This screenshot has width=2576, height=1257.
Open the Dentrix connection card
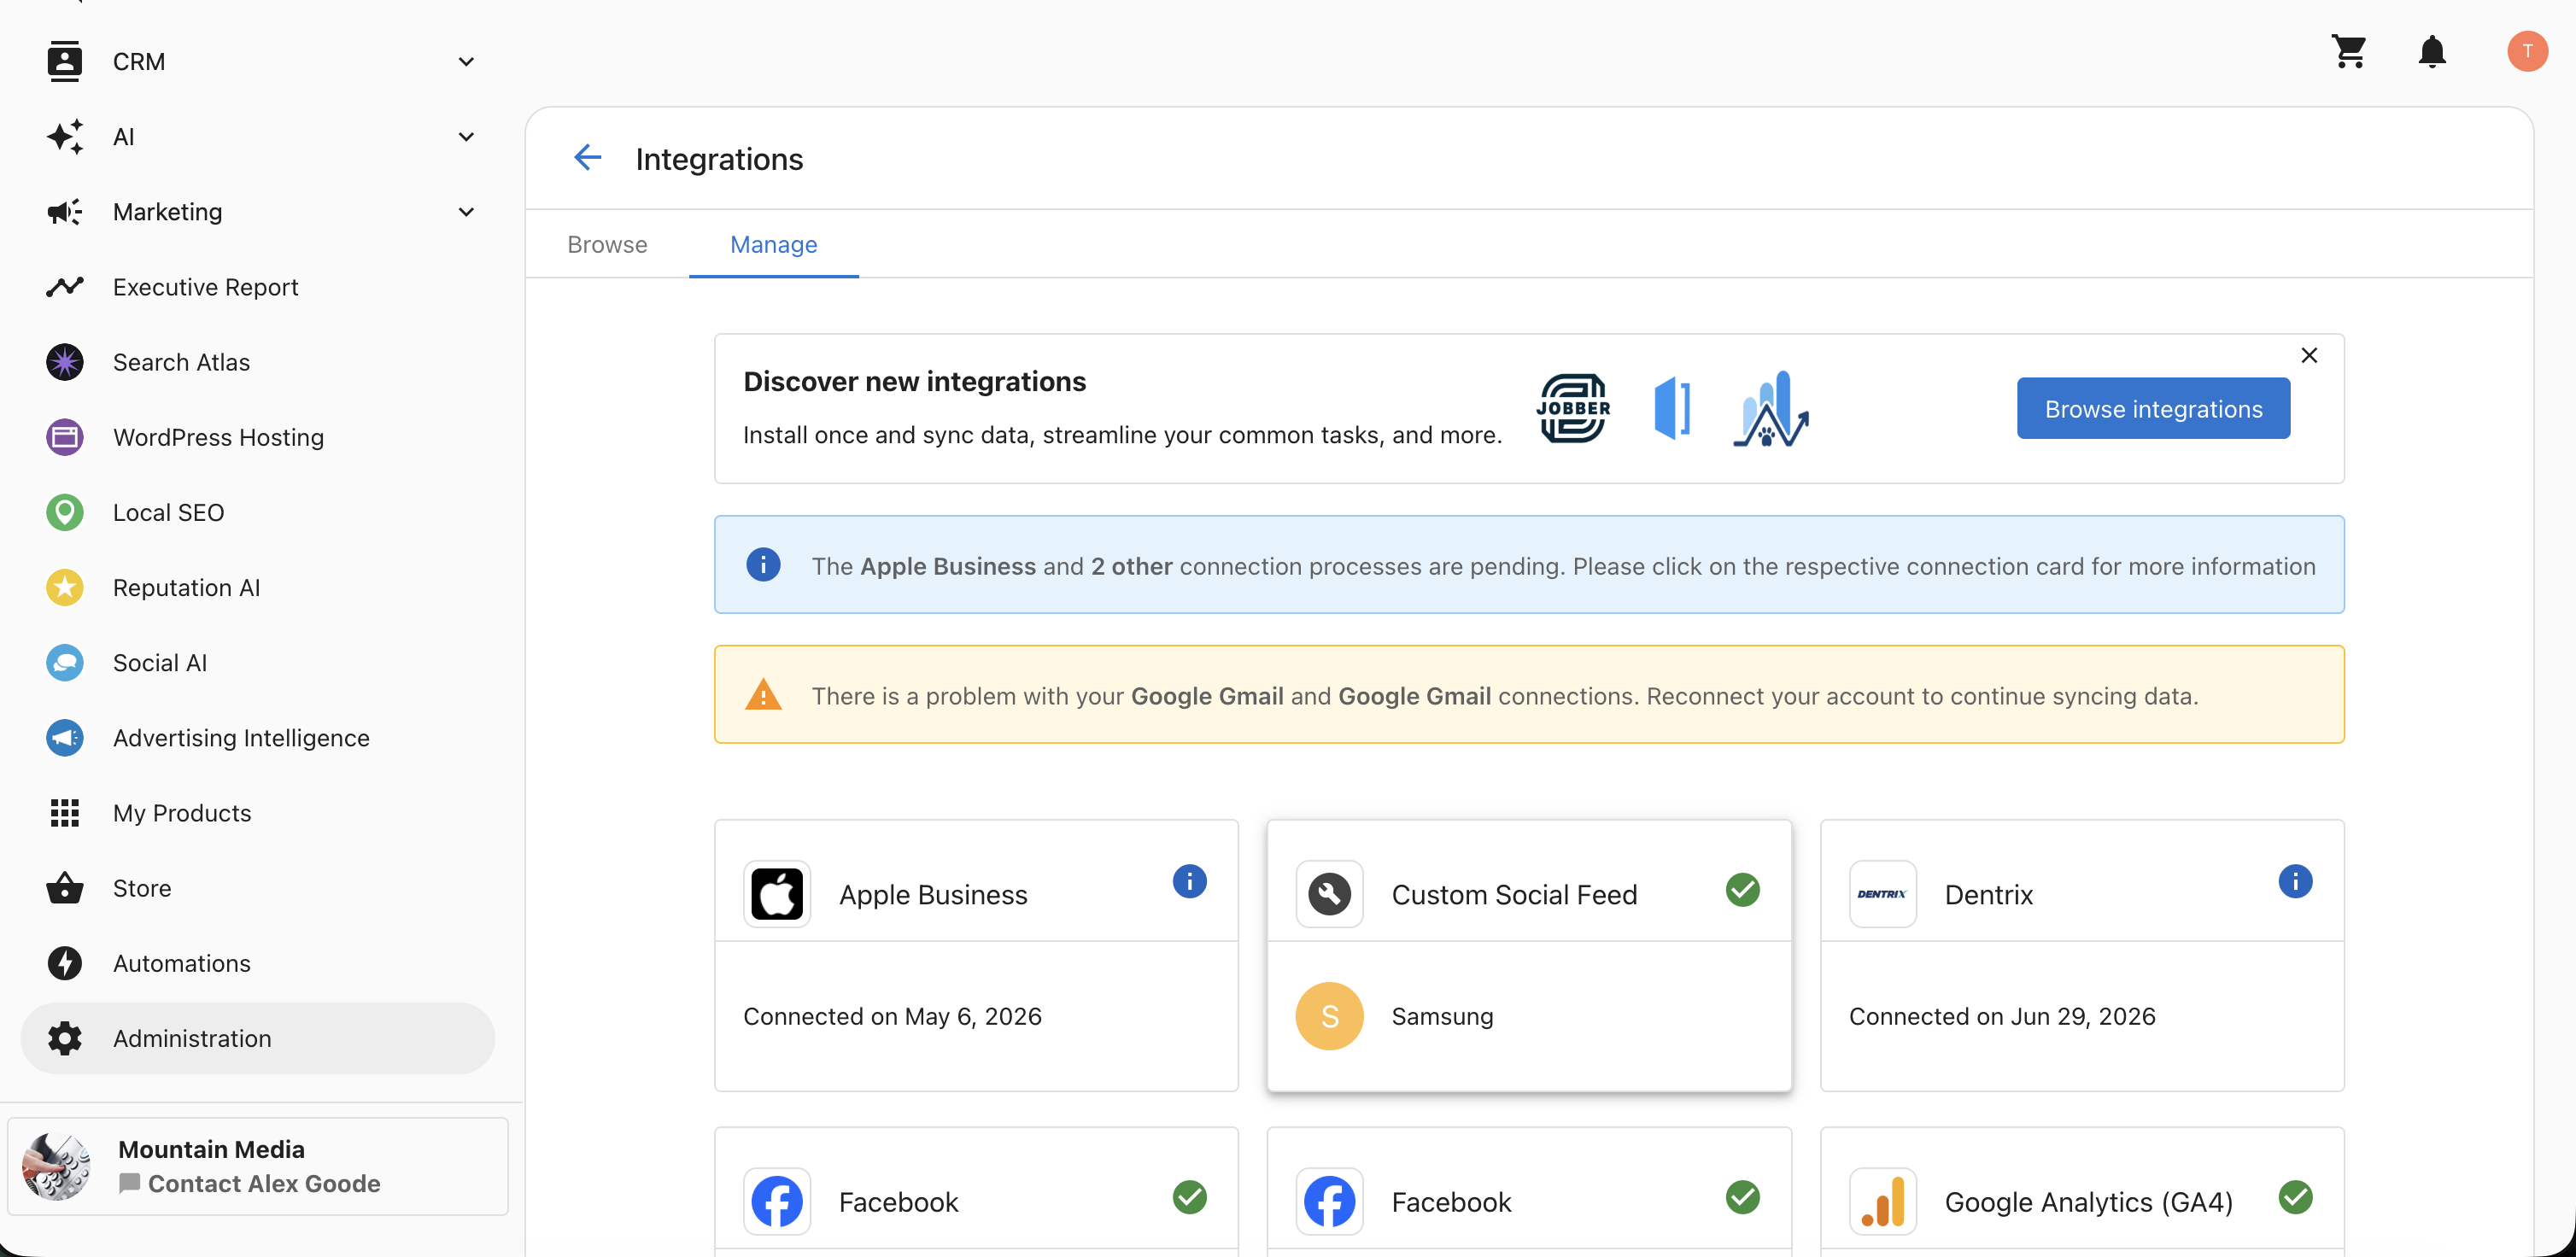[2082, 955]
